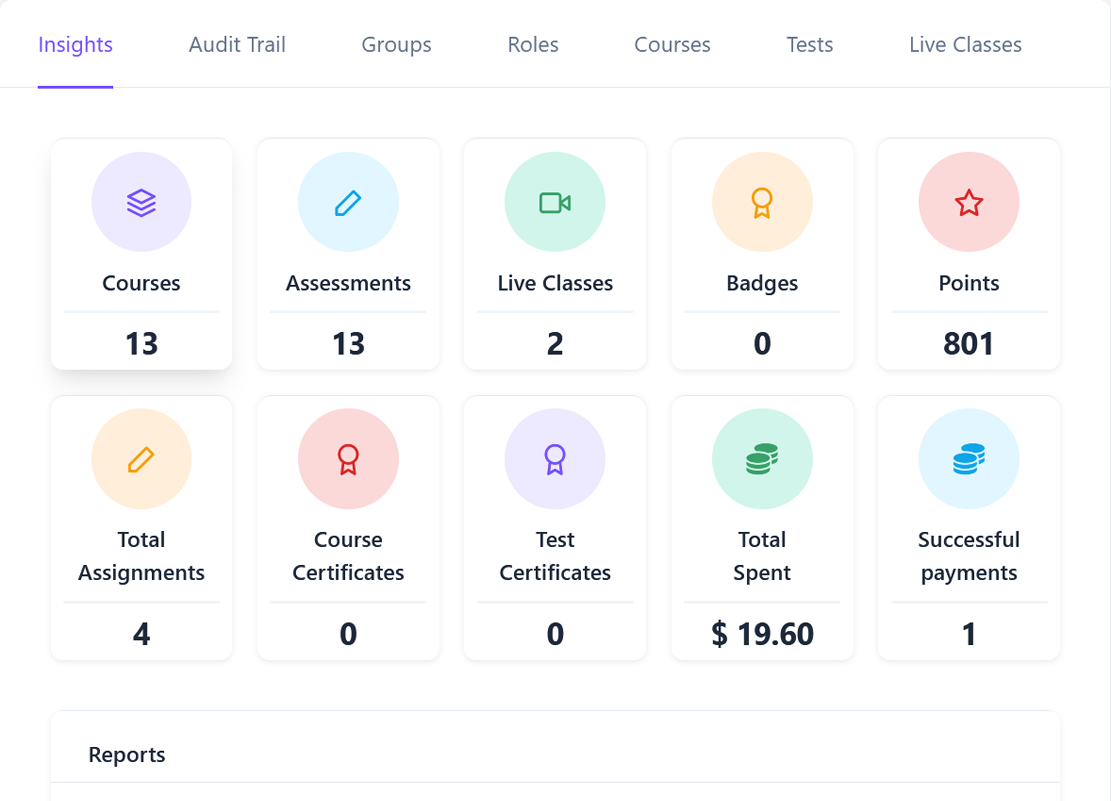Viewport: 1111px width, 801px height.
Task: Click the Points count value 801
Action: point(968,344)
